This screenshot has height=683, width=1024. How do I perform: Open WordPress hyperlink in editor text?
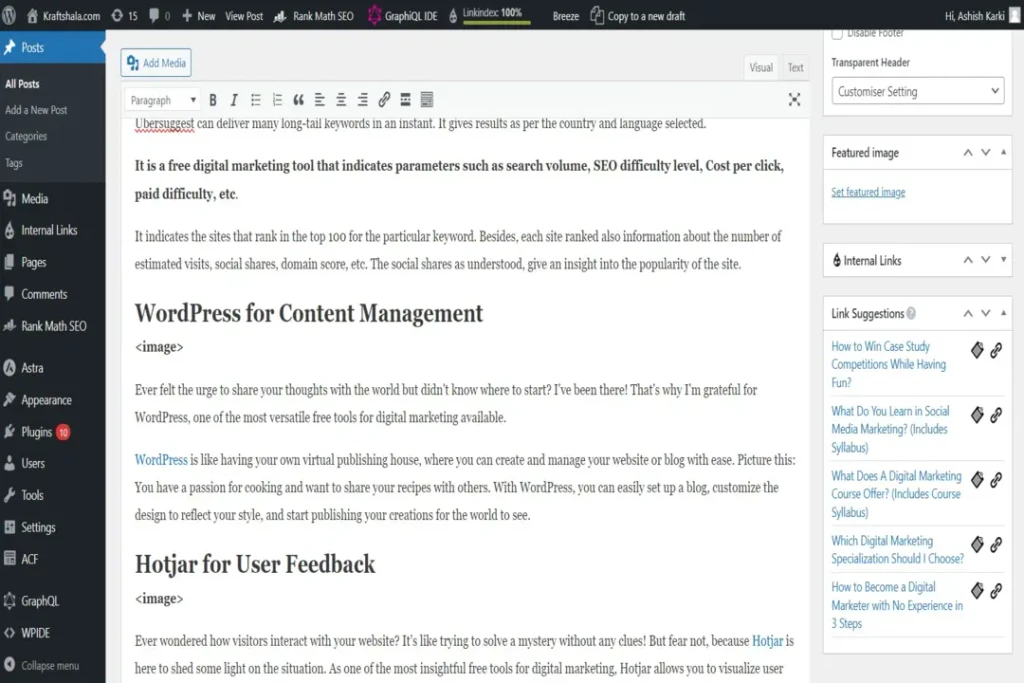[x=161, y=460]
